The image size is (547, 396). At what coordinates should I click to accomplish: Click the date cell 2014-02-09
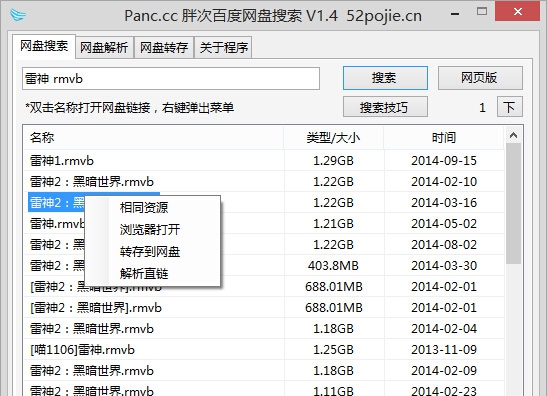pos(444,371)
